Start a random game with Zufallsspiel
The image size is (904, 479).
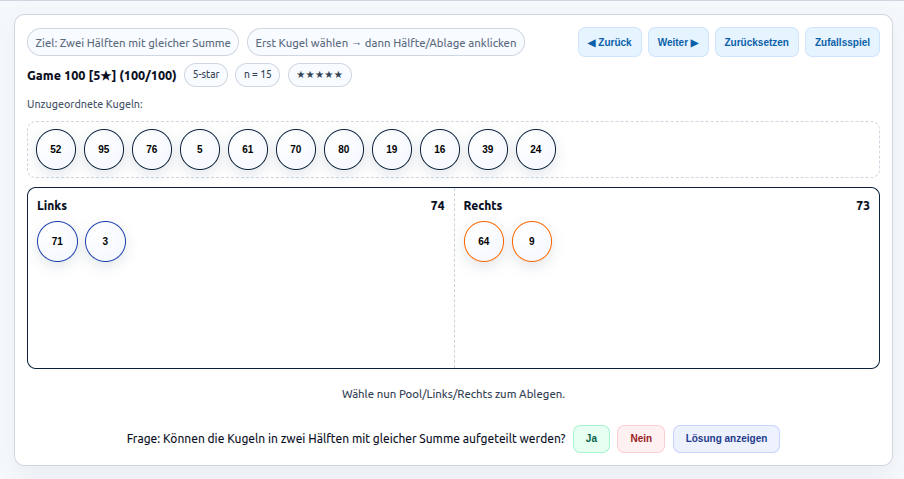(842, 43)
